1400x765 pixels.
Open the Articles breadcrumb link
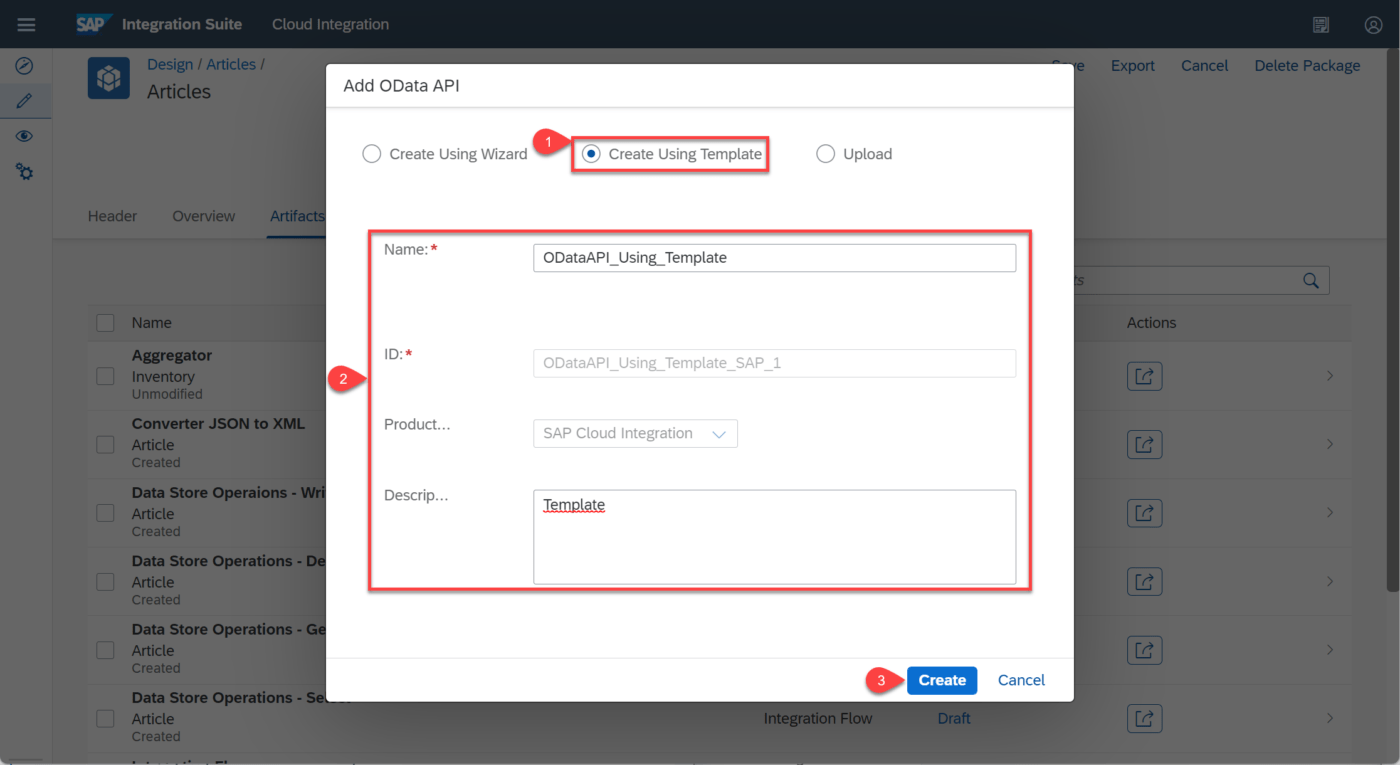(231, 64)
